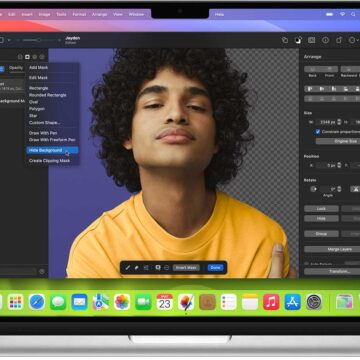Click the rotation angle stepper arrows
The width and height of the screenshot is (360, 360).
339,189
